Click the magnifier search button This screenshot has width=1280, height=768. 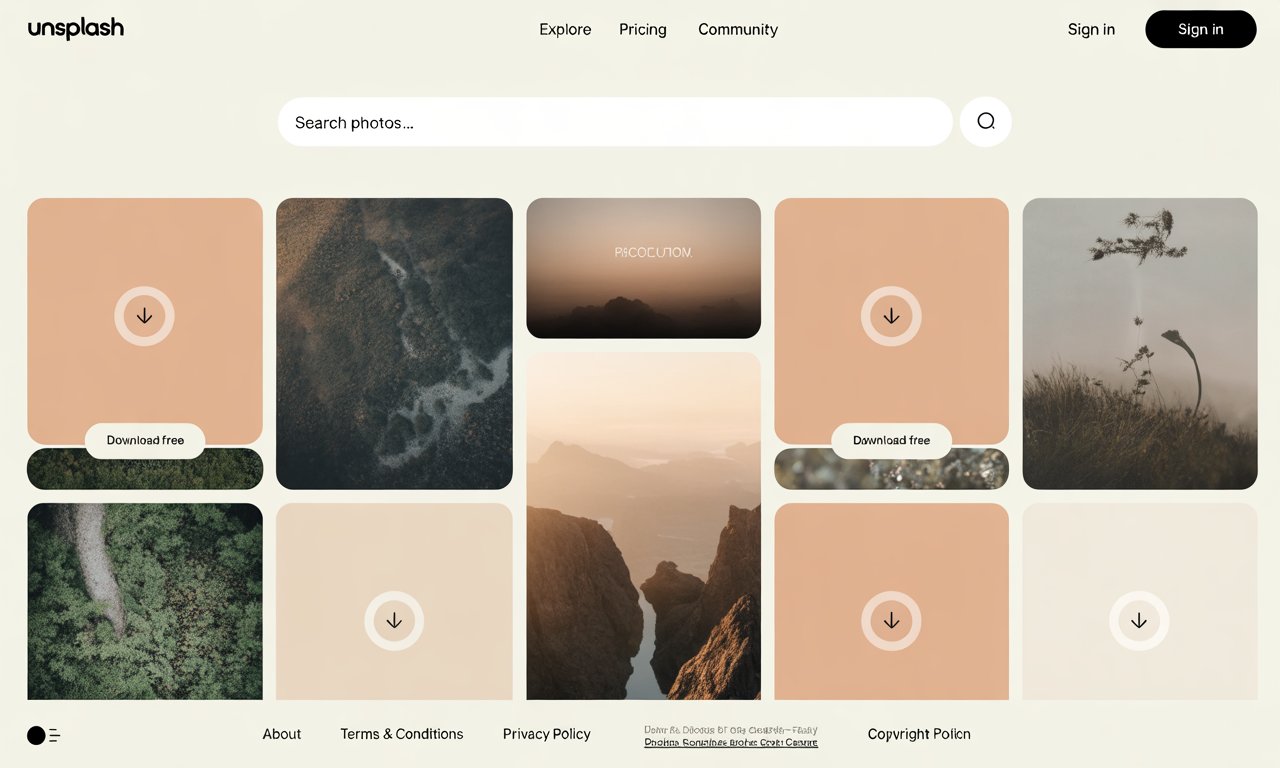986,122
